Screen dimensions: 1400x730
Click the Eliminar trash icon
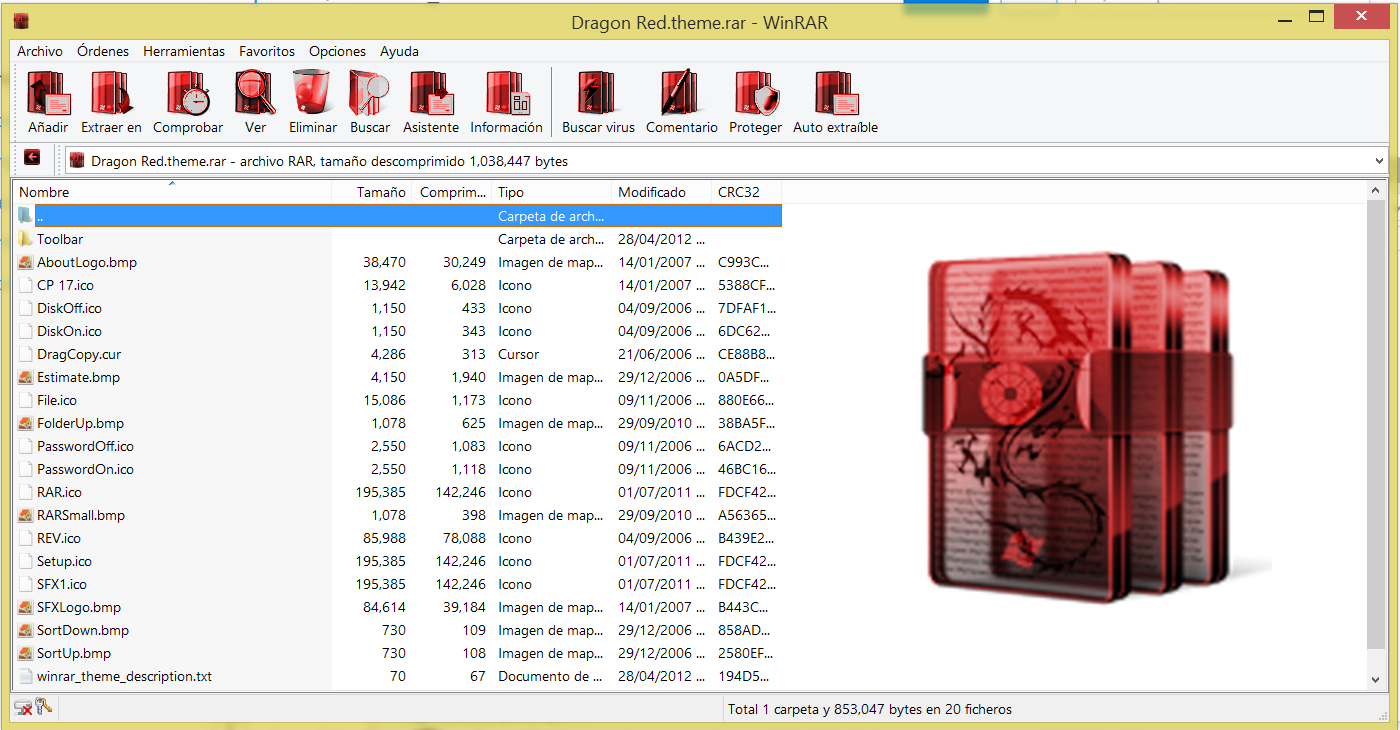click(312, 93)
